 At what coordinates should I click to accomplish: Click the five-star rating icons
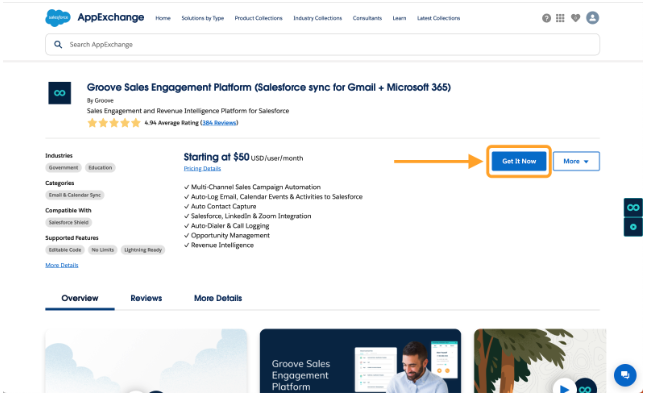point(114,123)
